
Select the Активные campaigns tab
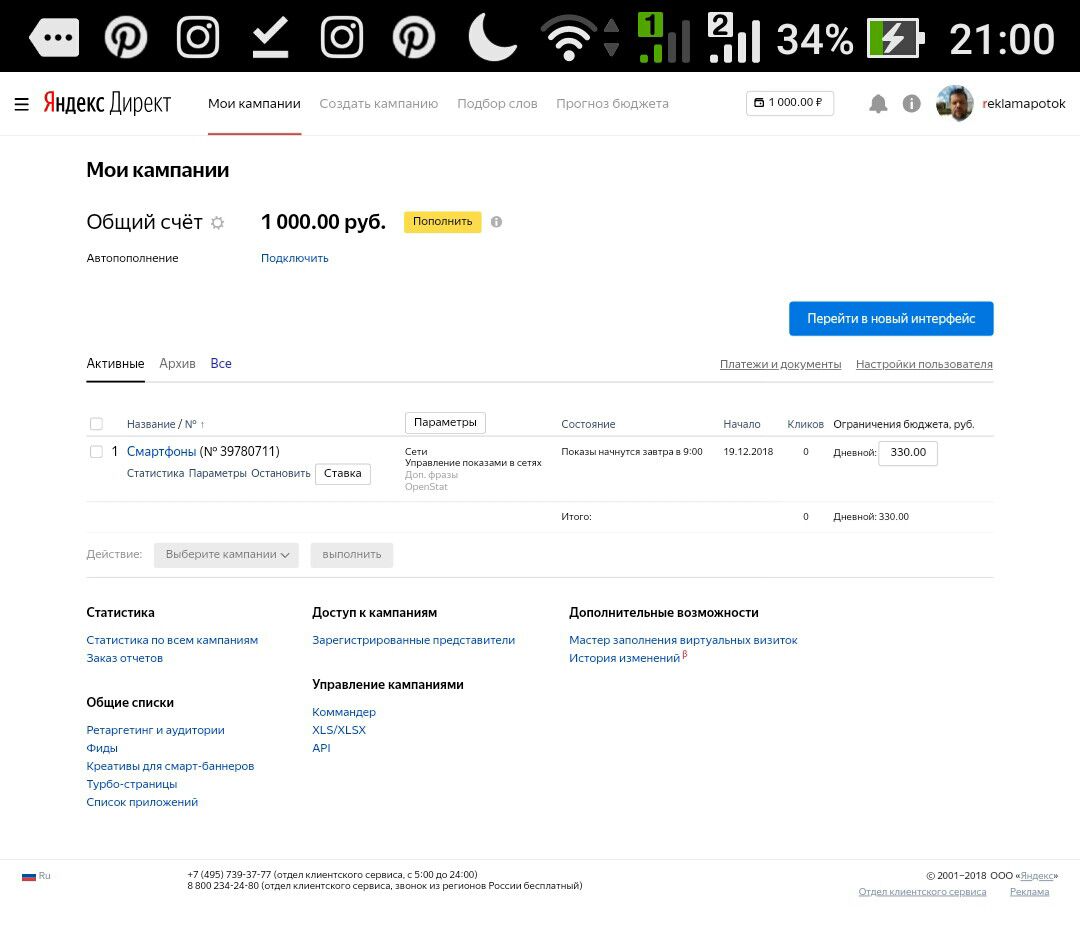coord(115,364)
